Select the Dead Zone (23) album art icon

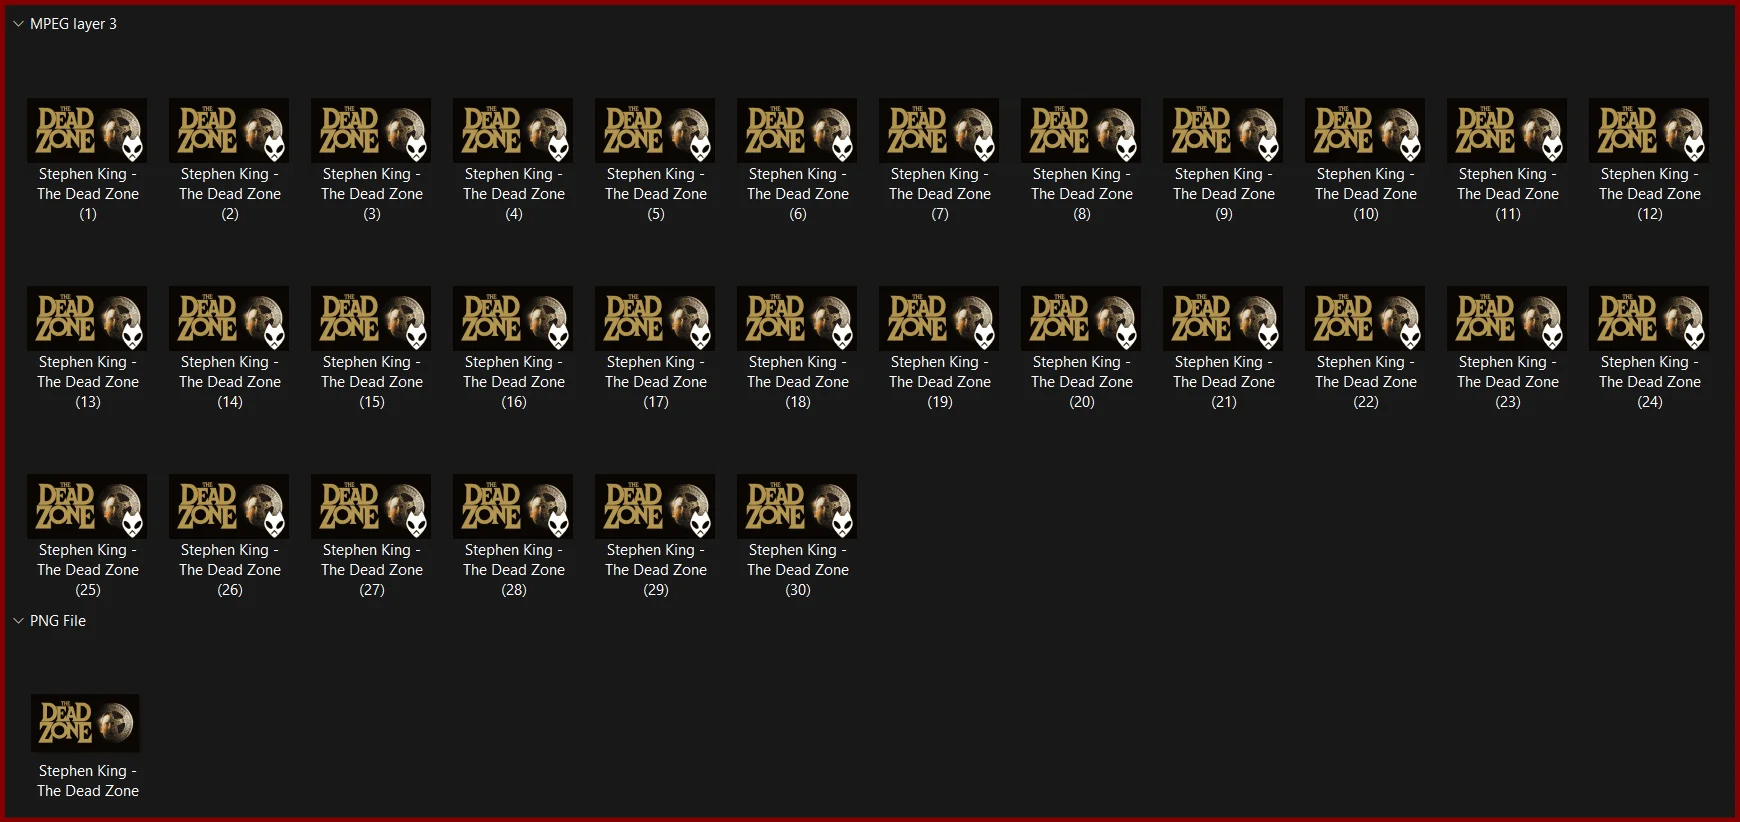point(1507,318)
